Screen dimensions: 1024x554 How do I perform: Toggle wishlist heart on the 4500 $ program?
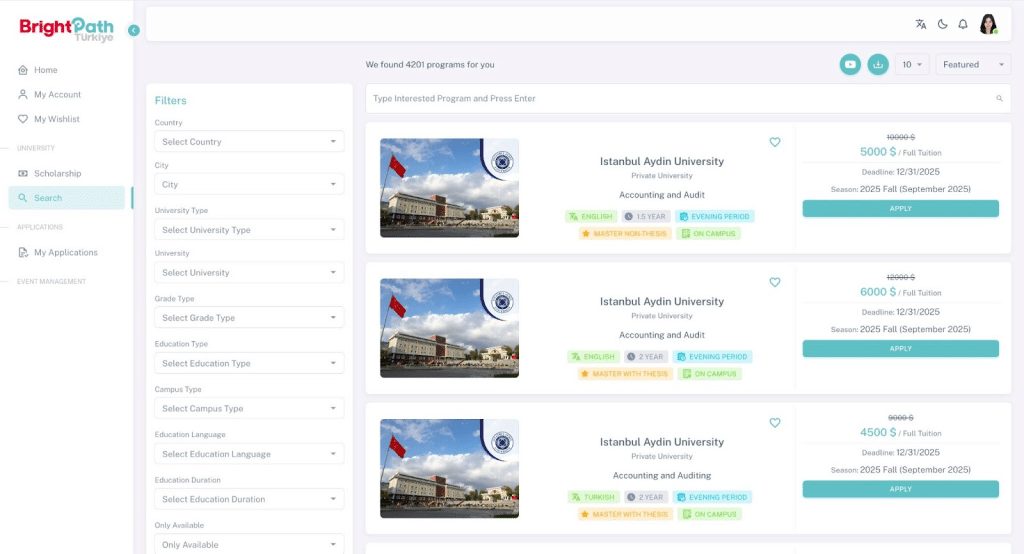pos(775,423)
